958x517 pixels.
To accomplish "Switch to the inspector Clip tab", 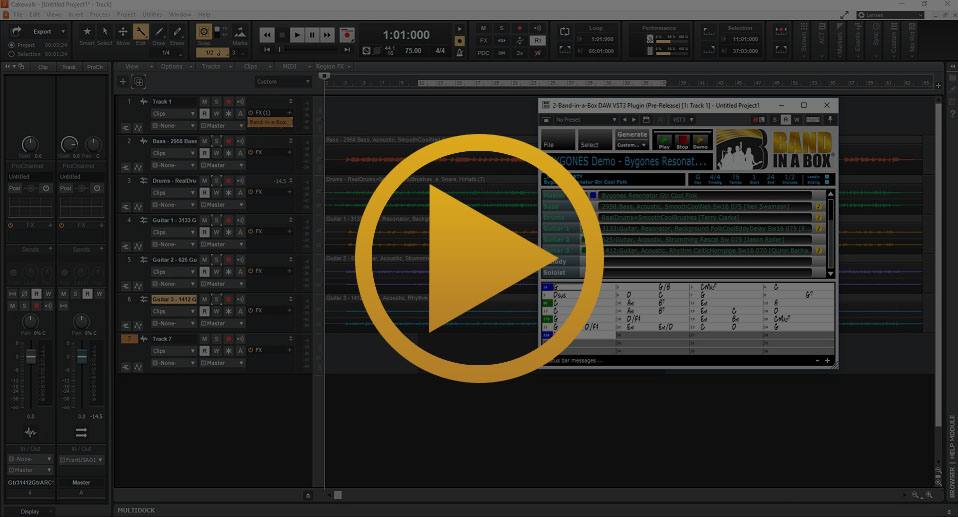I will point(43,67).
